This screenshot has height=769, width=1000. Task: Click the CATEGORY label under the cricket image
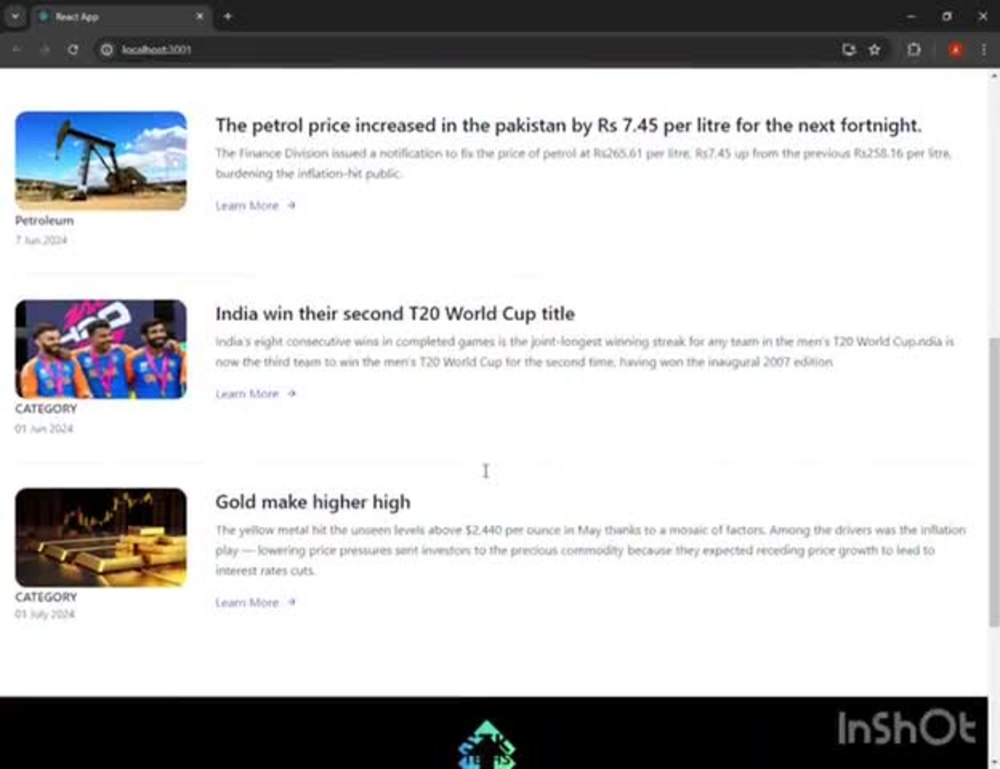(46, 409)
